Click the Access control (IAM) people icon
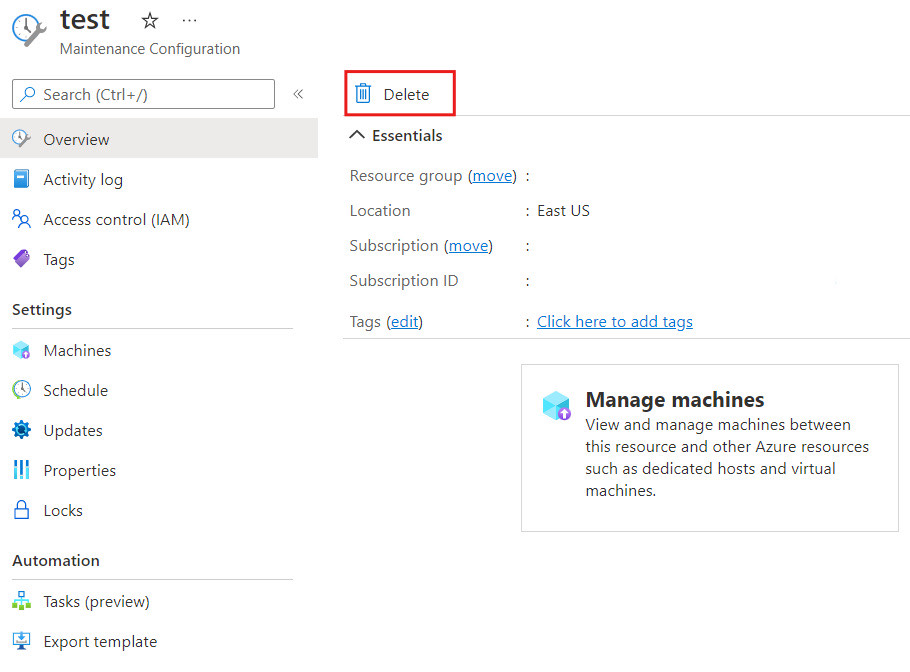 (22, 219)
